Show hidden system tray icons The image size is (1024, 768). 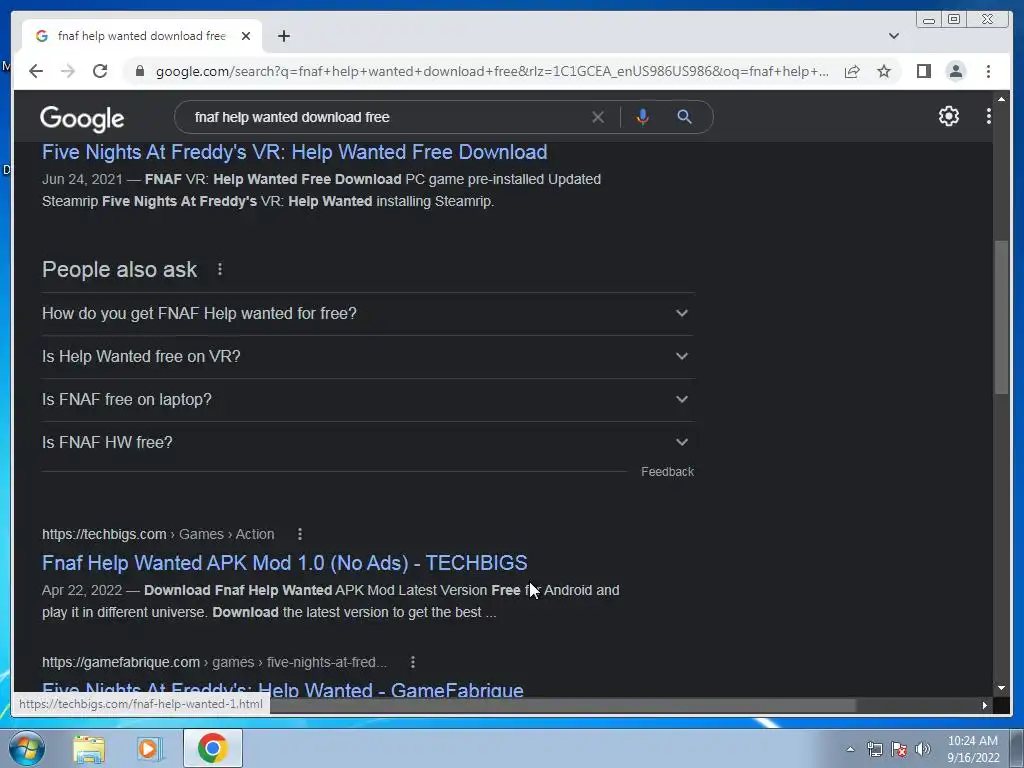tap(850, 749)
